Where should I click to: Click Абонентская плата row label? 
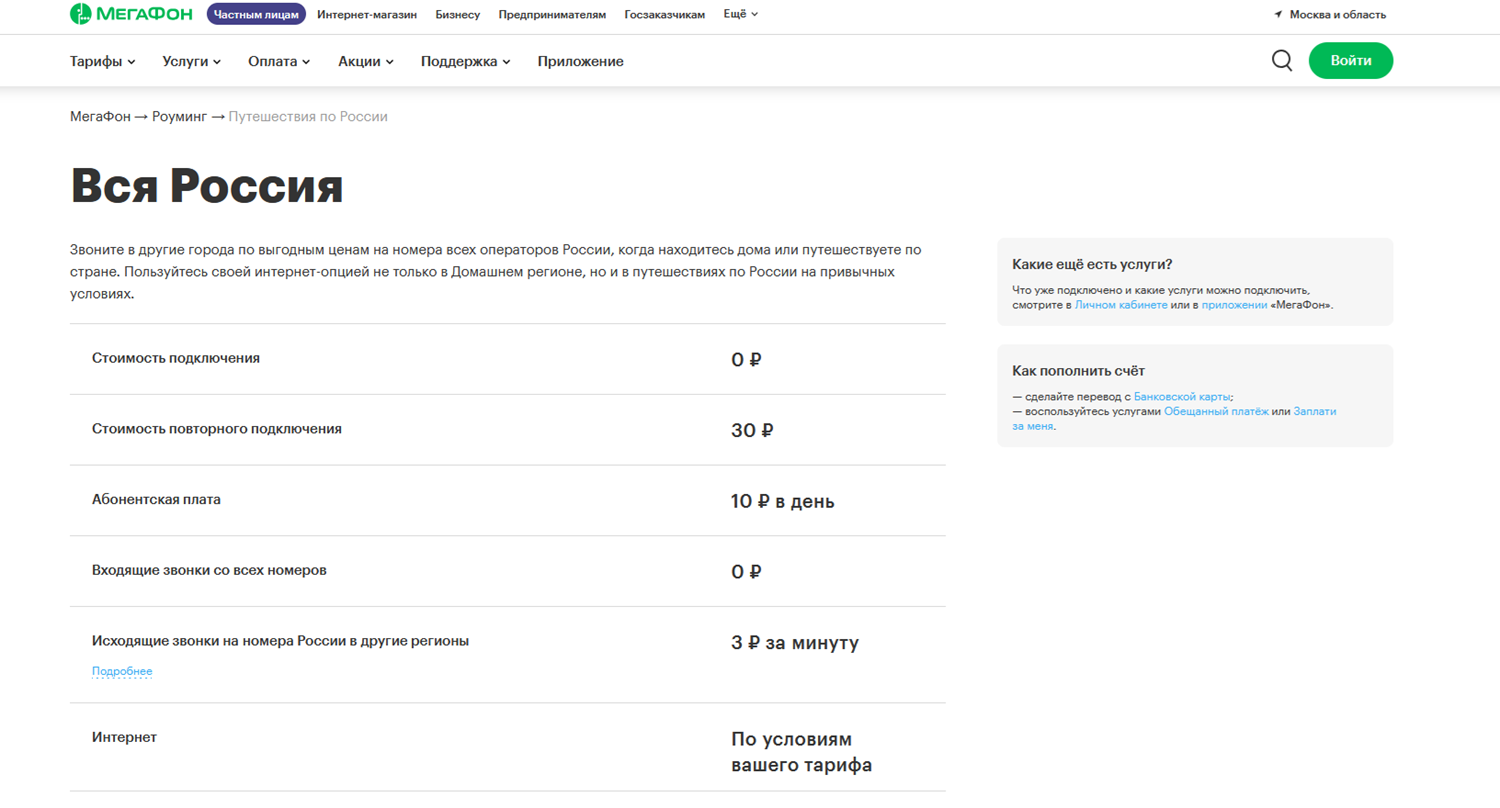click(x=156, y=499)
